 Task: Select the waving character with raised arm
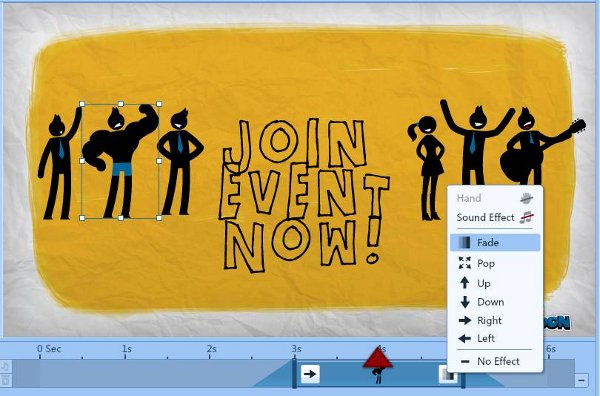pos(60,164)
